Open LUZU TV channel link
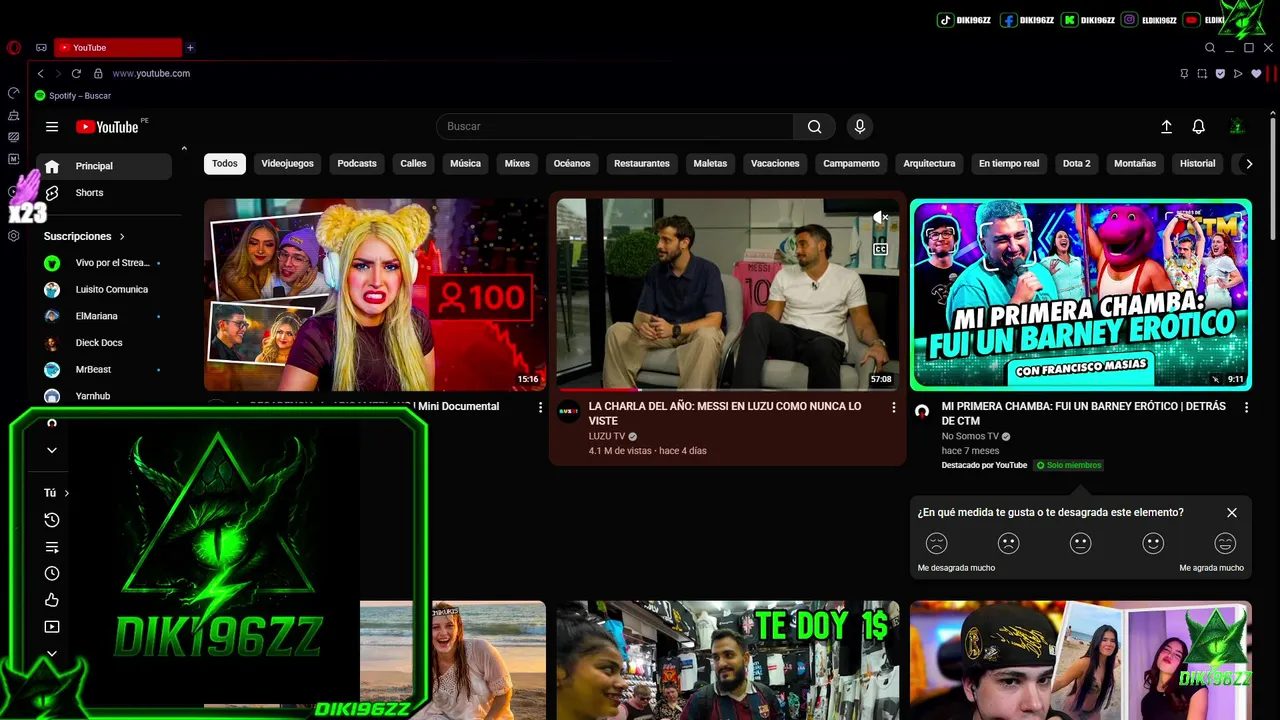Image resolution: width=1280 pixels, height=720 pixels. click(607, 437)
